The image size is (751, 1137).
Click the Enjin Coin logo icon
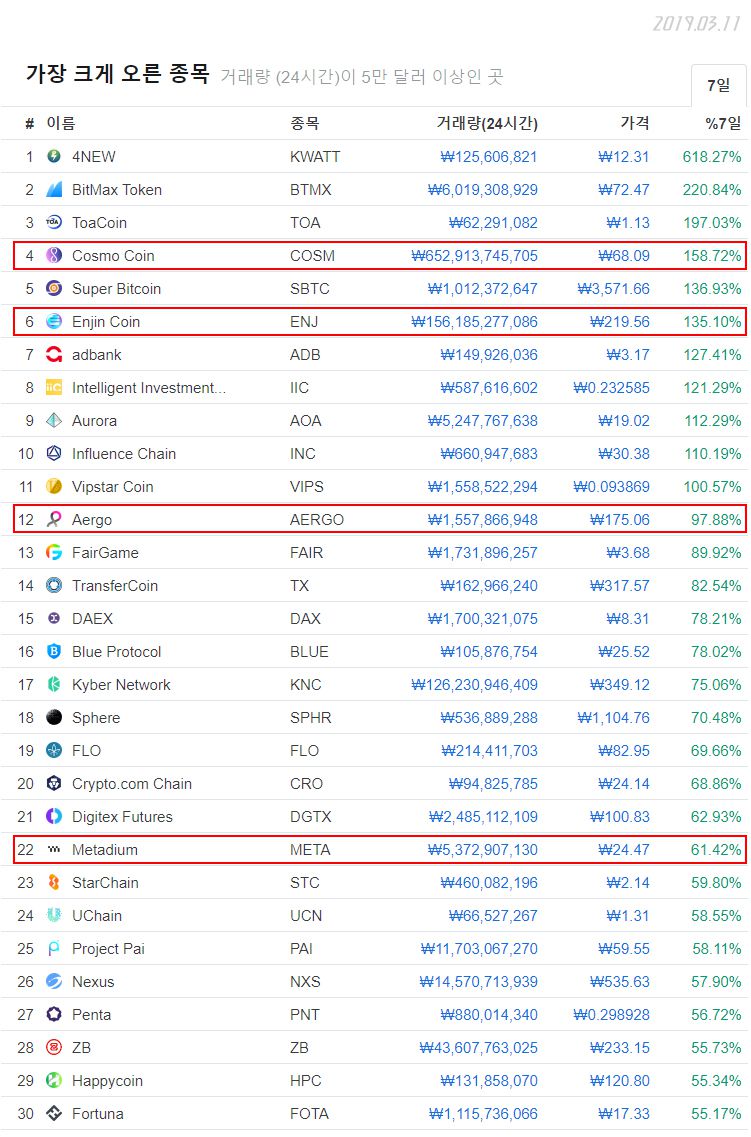(54, 321)
